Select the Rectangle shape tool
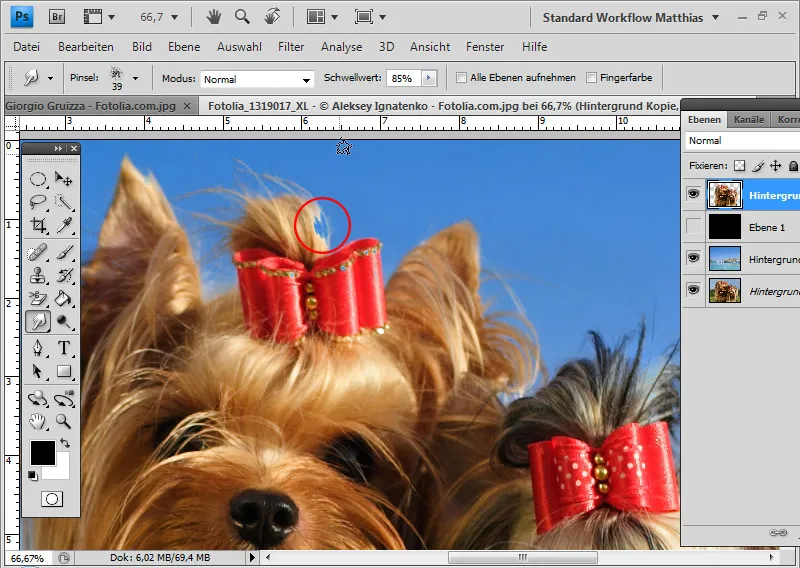The width and height of the screenshot is (800, 568). pyautogui.click(x=64, y=371)
